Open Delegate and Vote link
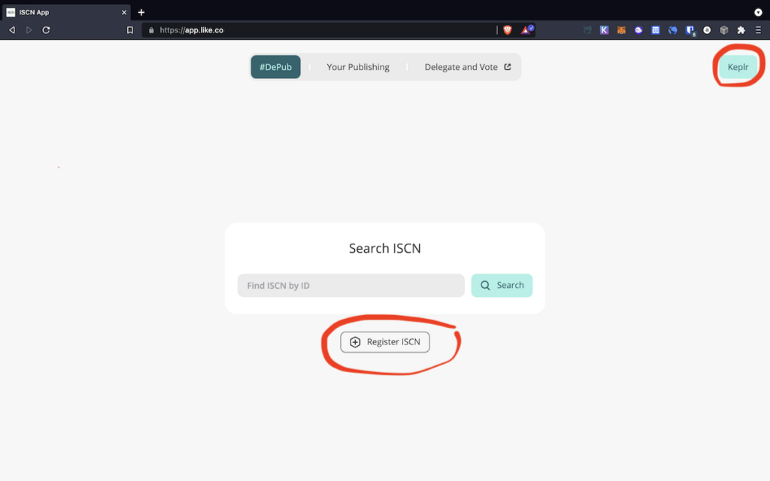770x481 pixels. pyautogui.click(x=468, y=67)
